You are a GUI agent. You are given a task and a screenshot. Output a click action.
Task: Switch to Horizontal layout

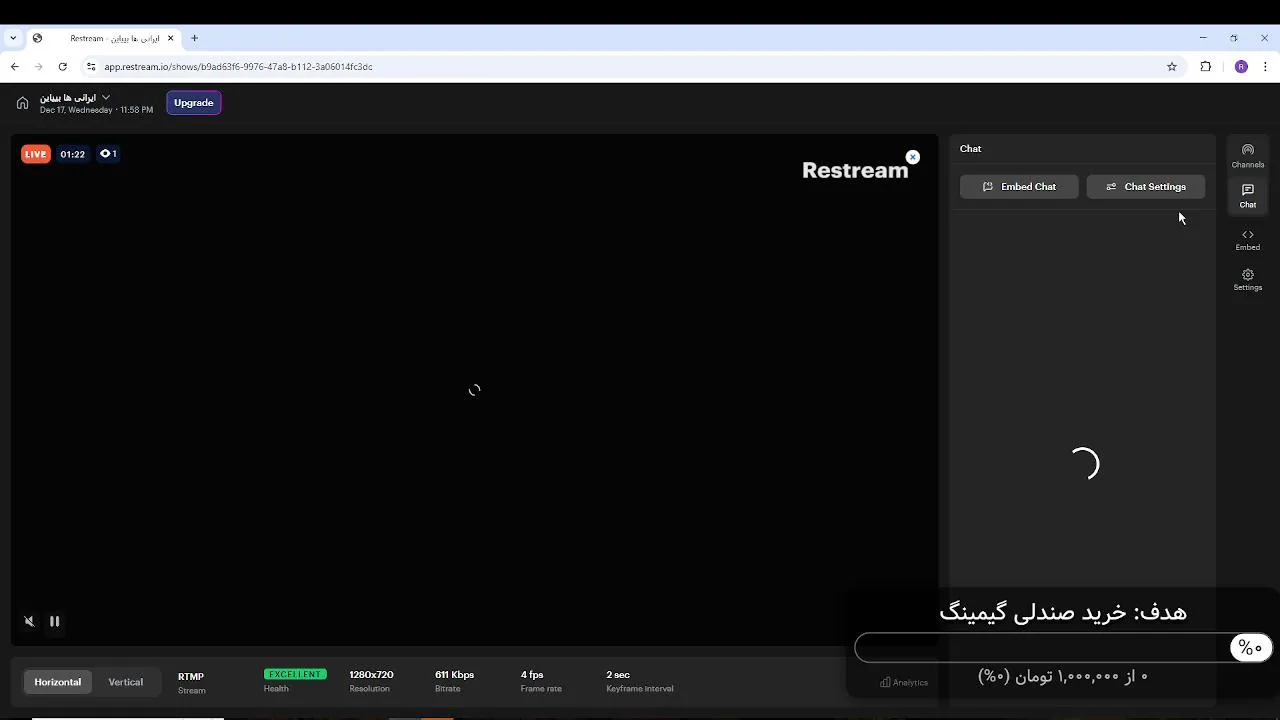58,682
